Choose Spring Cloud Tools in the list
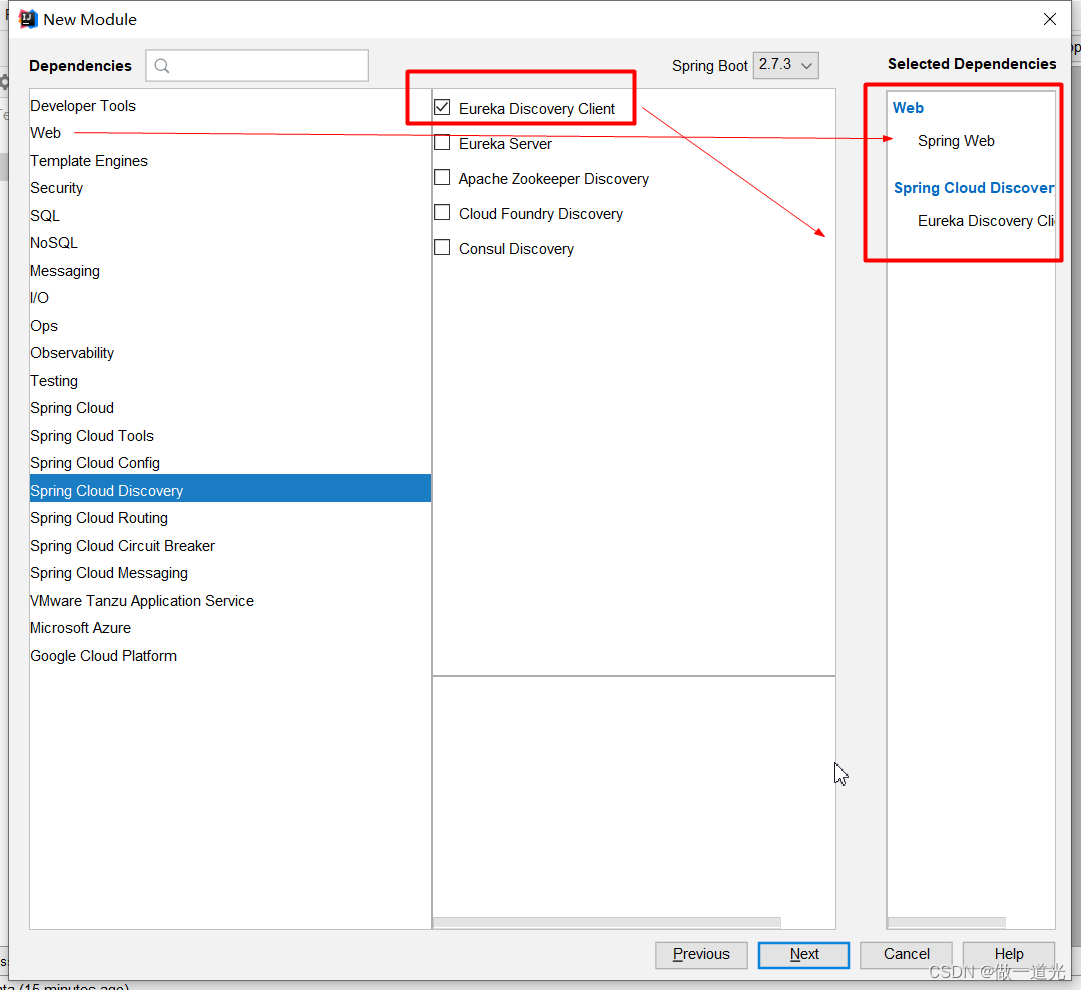Screen dimensions: 1081x990 [x=230, y=436]
